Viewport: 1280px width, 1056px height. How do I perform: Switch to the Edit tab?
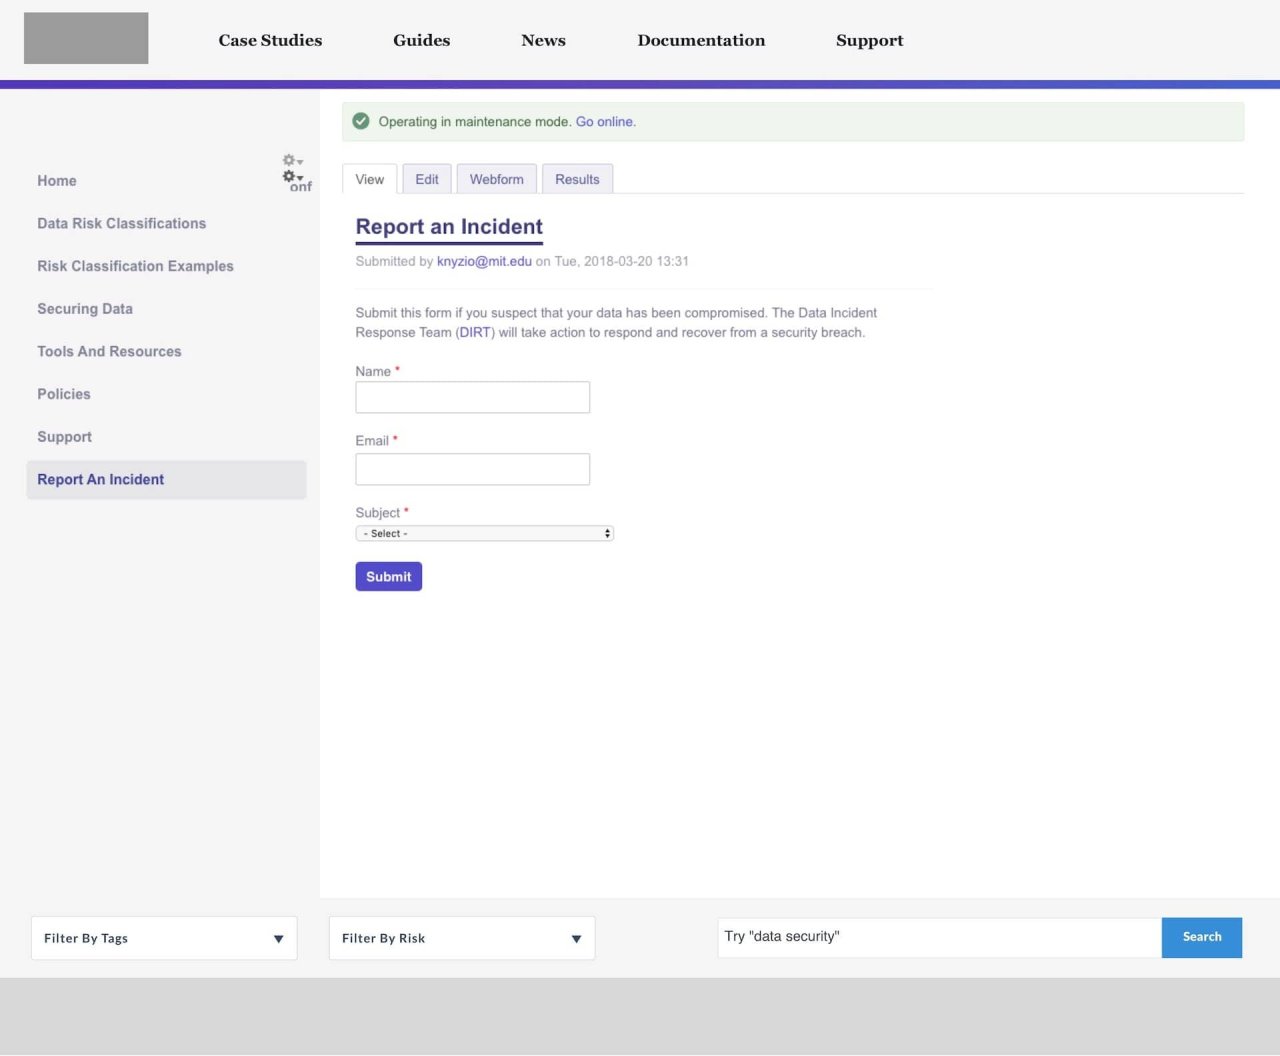[x=427, y=179]
